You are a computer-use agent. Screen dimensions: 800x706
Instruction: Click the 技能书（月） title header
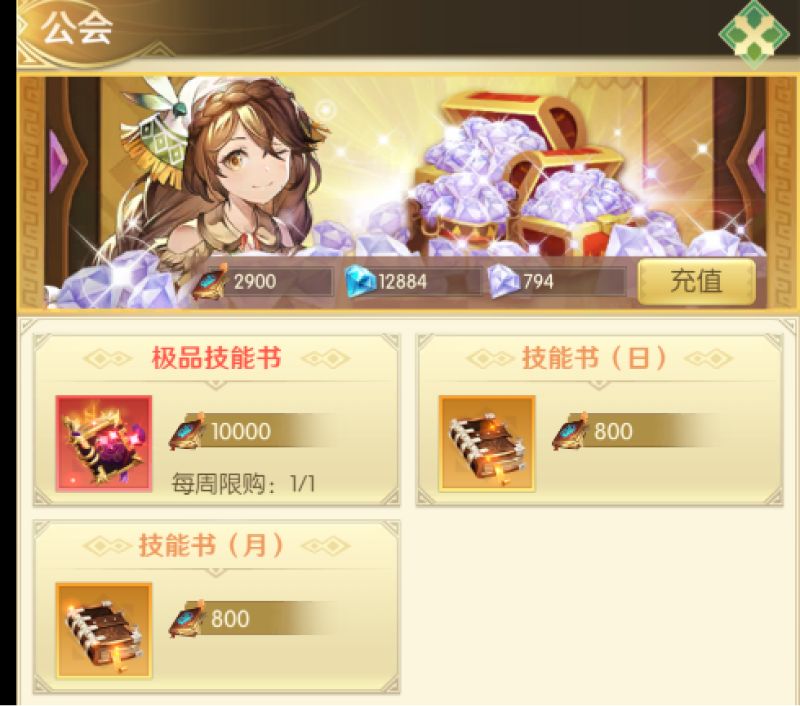(211, 545)
